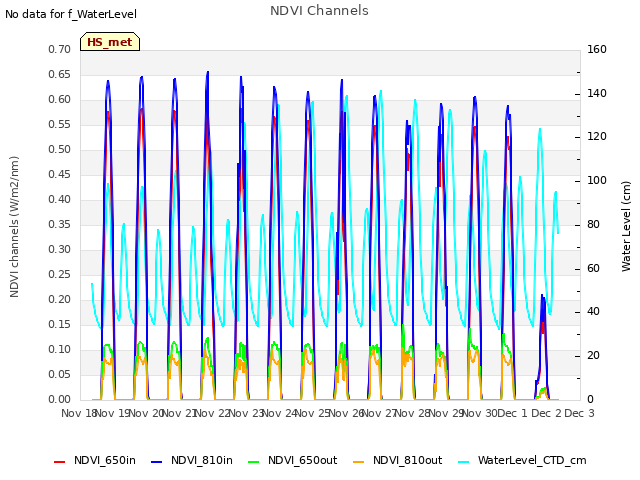
Task: Click the 40 water level tick label
Action: click(x=593, y=312)
